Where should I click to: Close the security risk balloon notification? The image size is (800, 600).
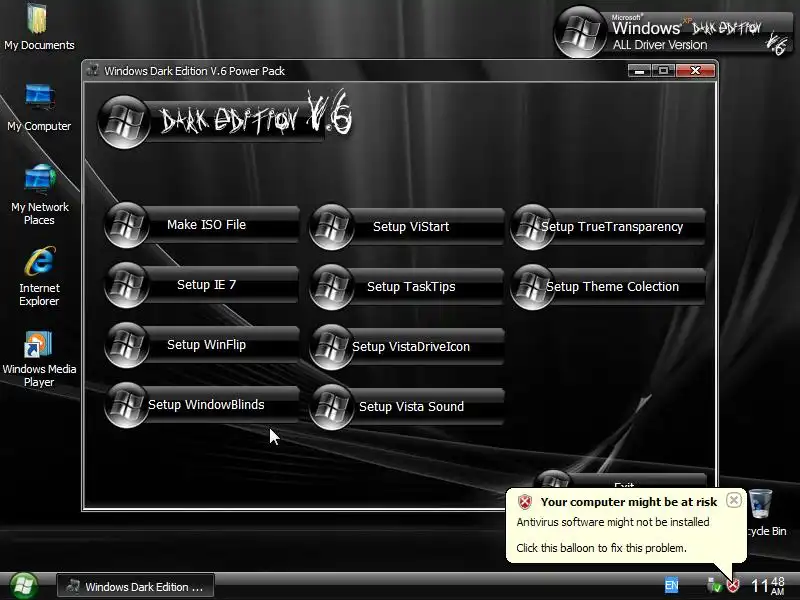click(x=734, y=500)
